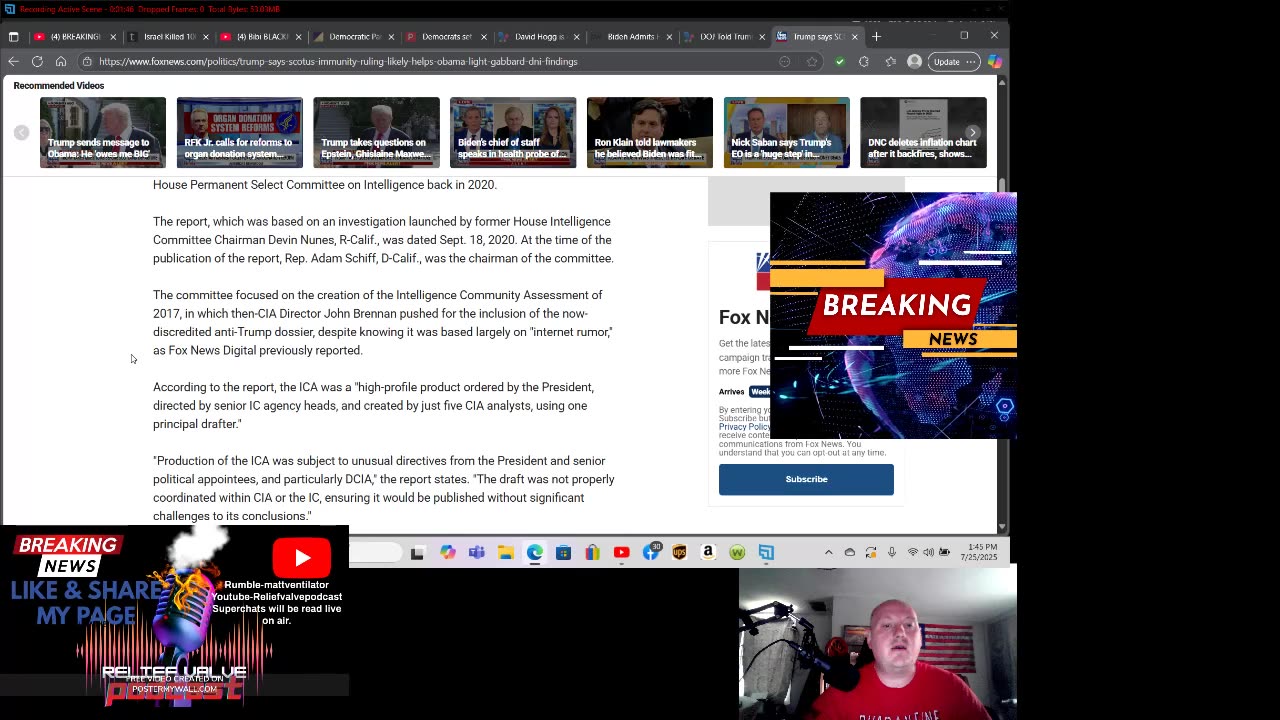Click the green shield icon in toolbar
Viewport: 1280px width, 720px height.
[x=840, y=62]
